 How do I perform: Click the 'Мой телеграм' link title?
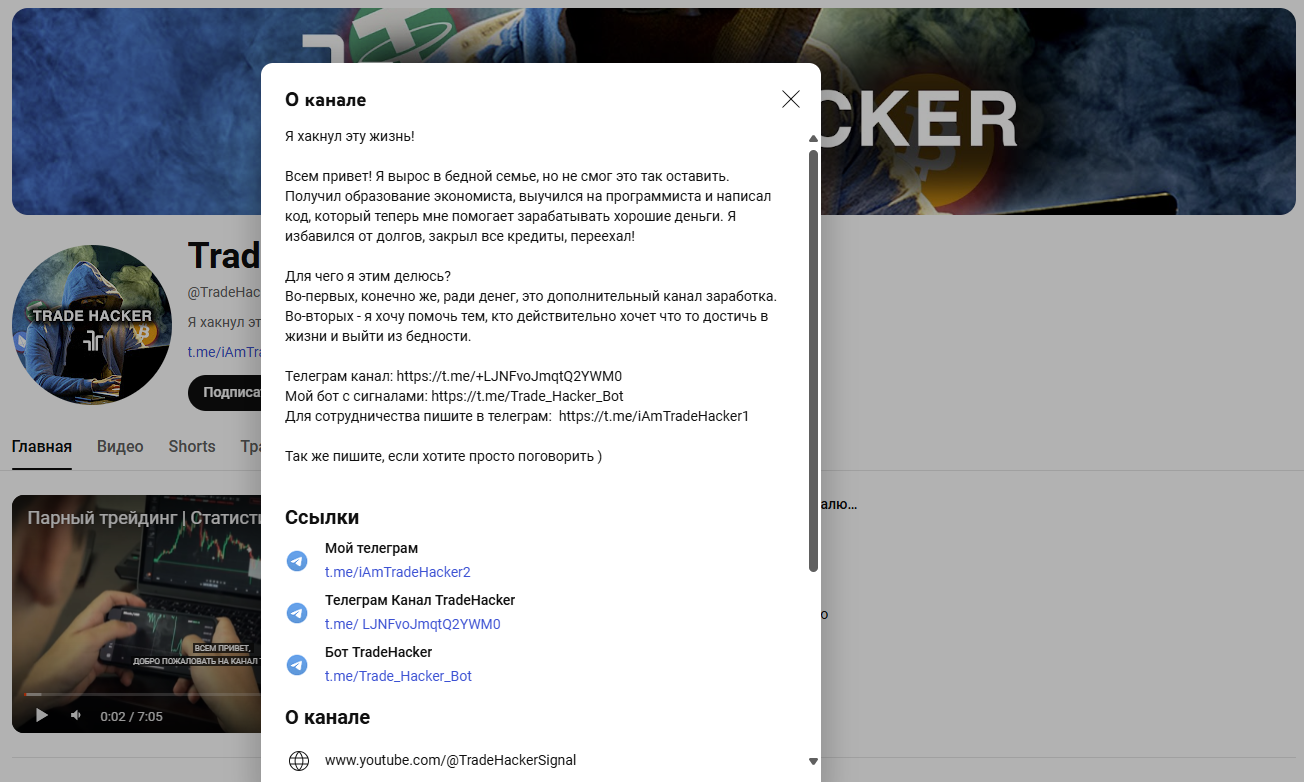(371, 548)
